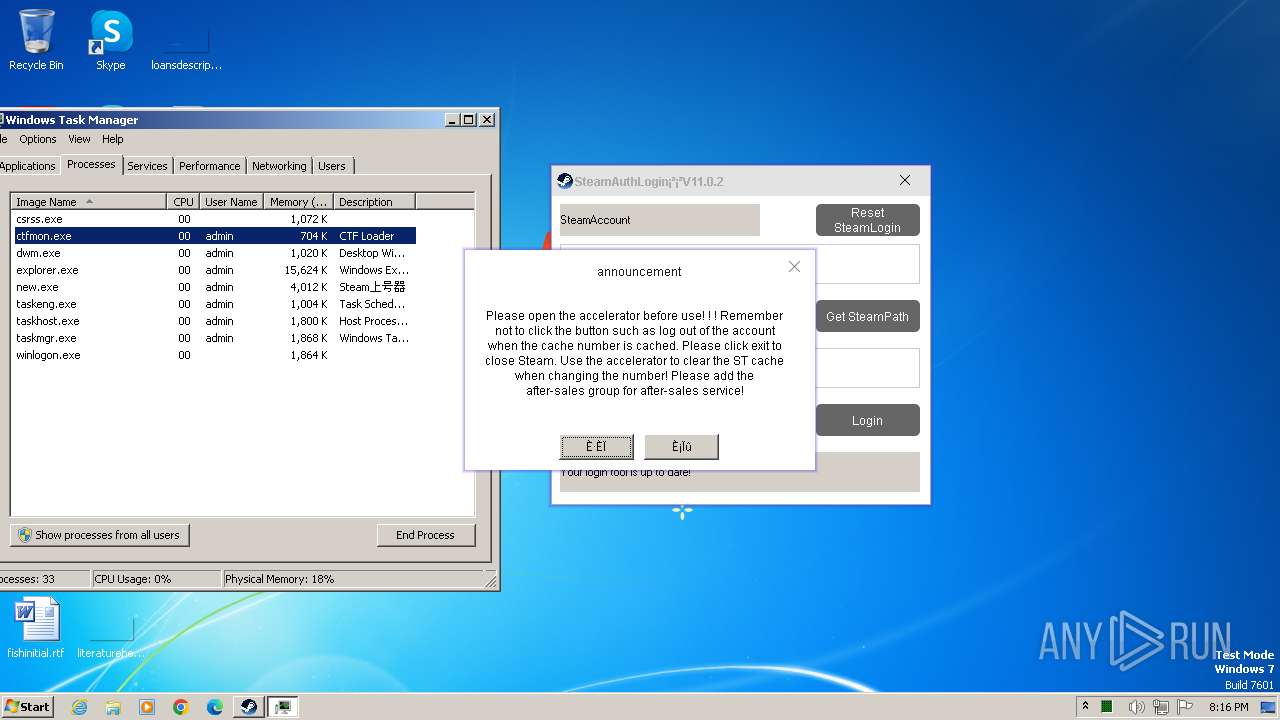Select dwm.exe process row
The height and width of the screenshot is (720, 1280).
tap(213, 253)
